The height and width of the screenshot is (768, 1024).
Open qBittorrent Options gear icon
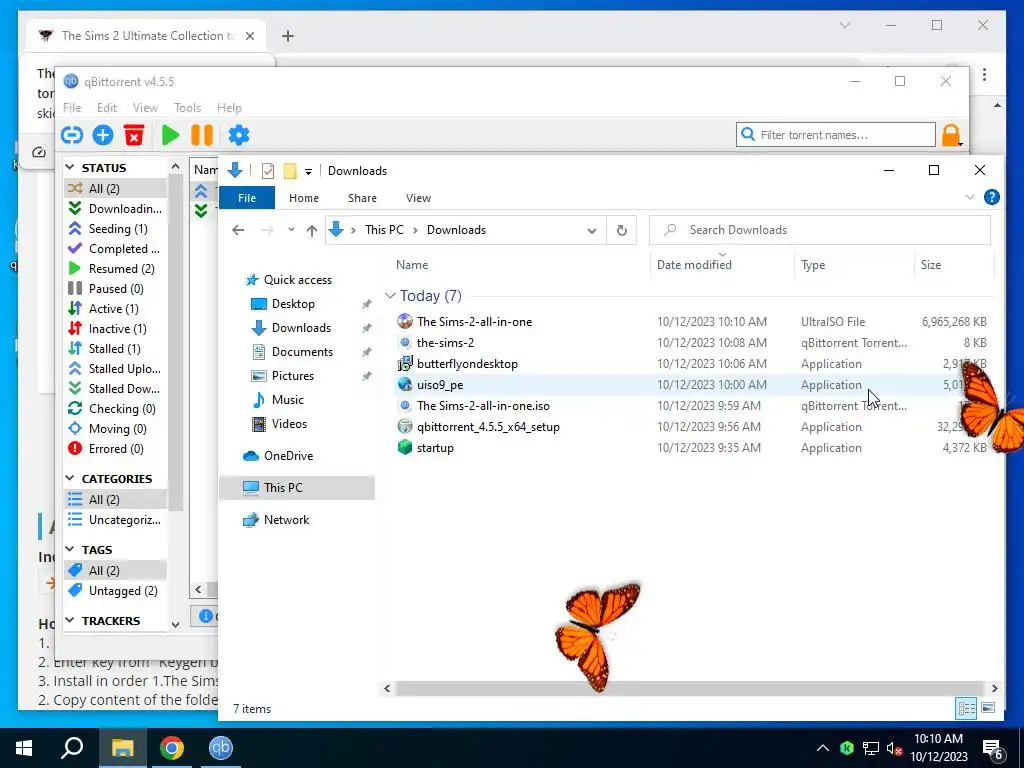coord(238,135)
